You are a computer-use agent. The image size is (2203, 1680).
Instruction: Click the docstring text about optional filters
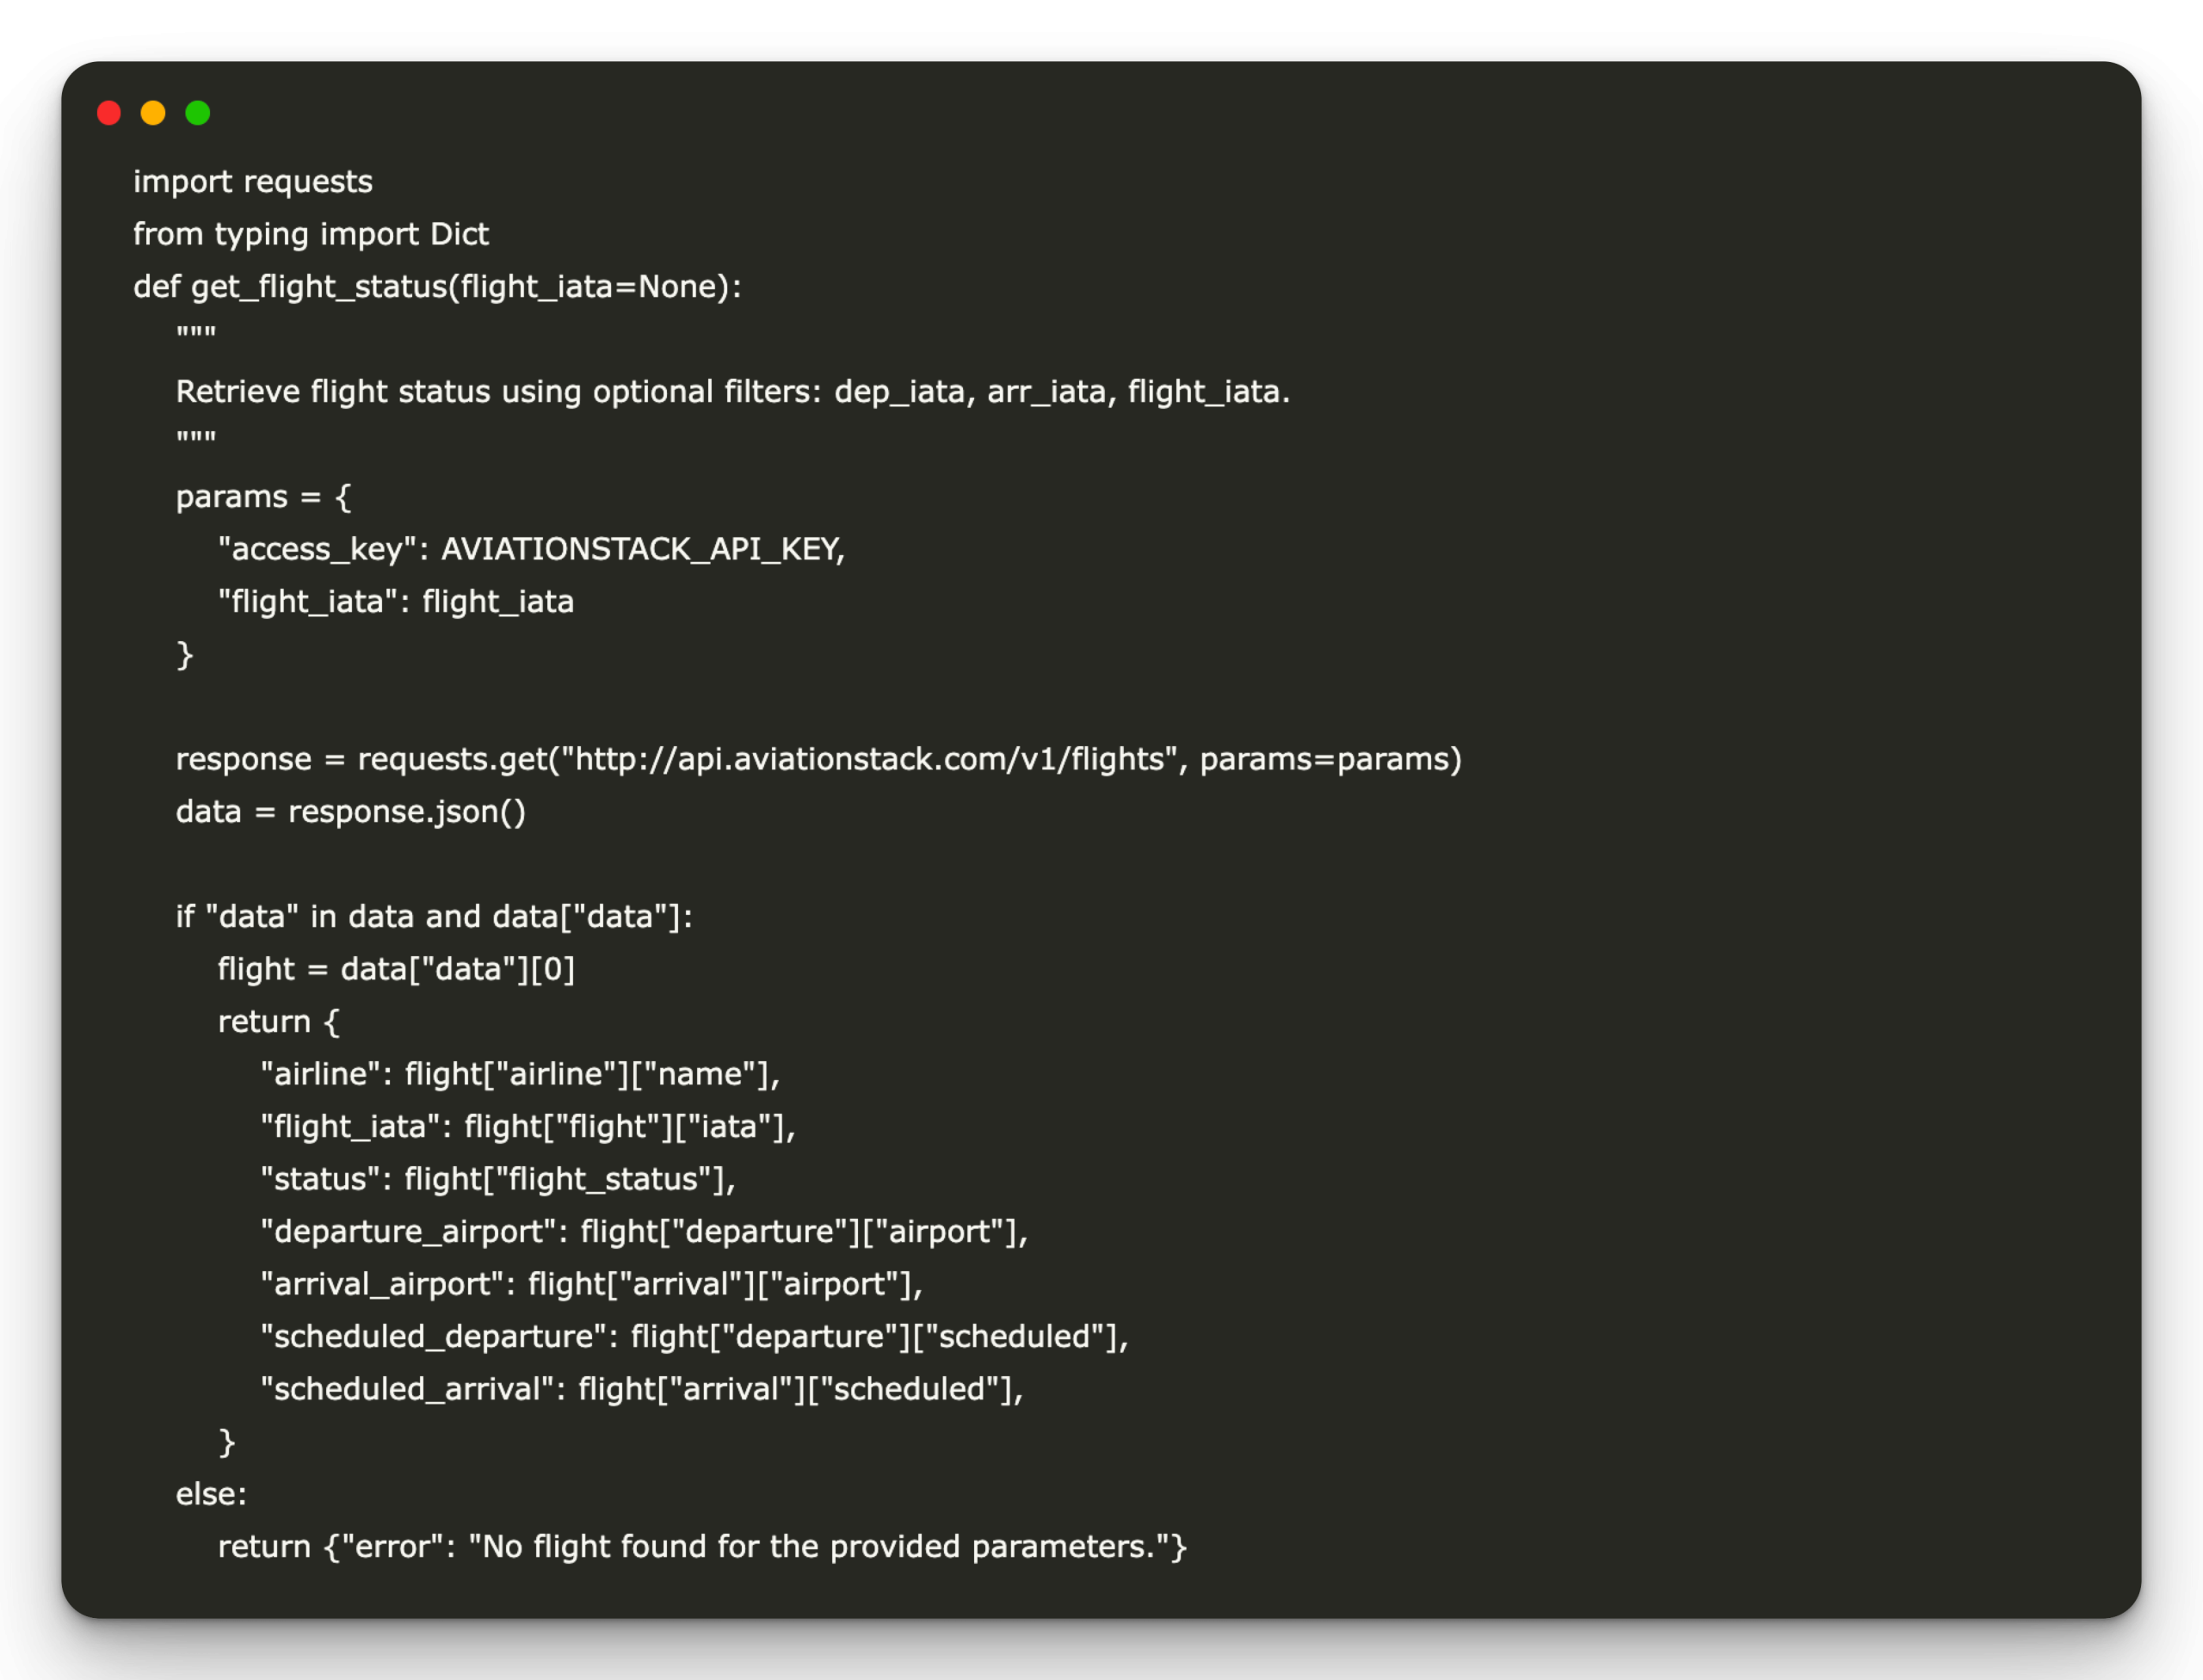tap(732, 392)
